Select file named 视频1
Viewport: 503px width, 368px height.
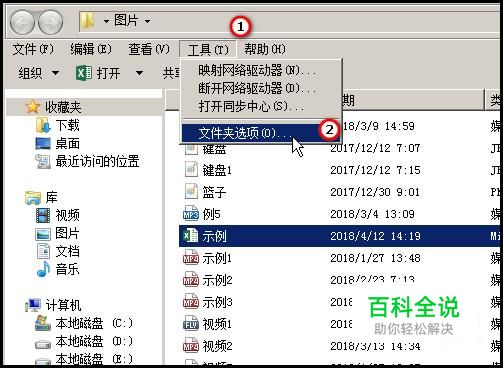click(x=217, y=324)
